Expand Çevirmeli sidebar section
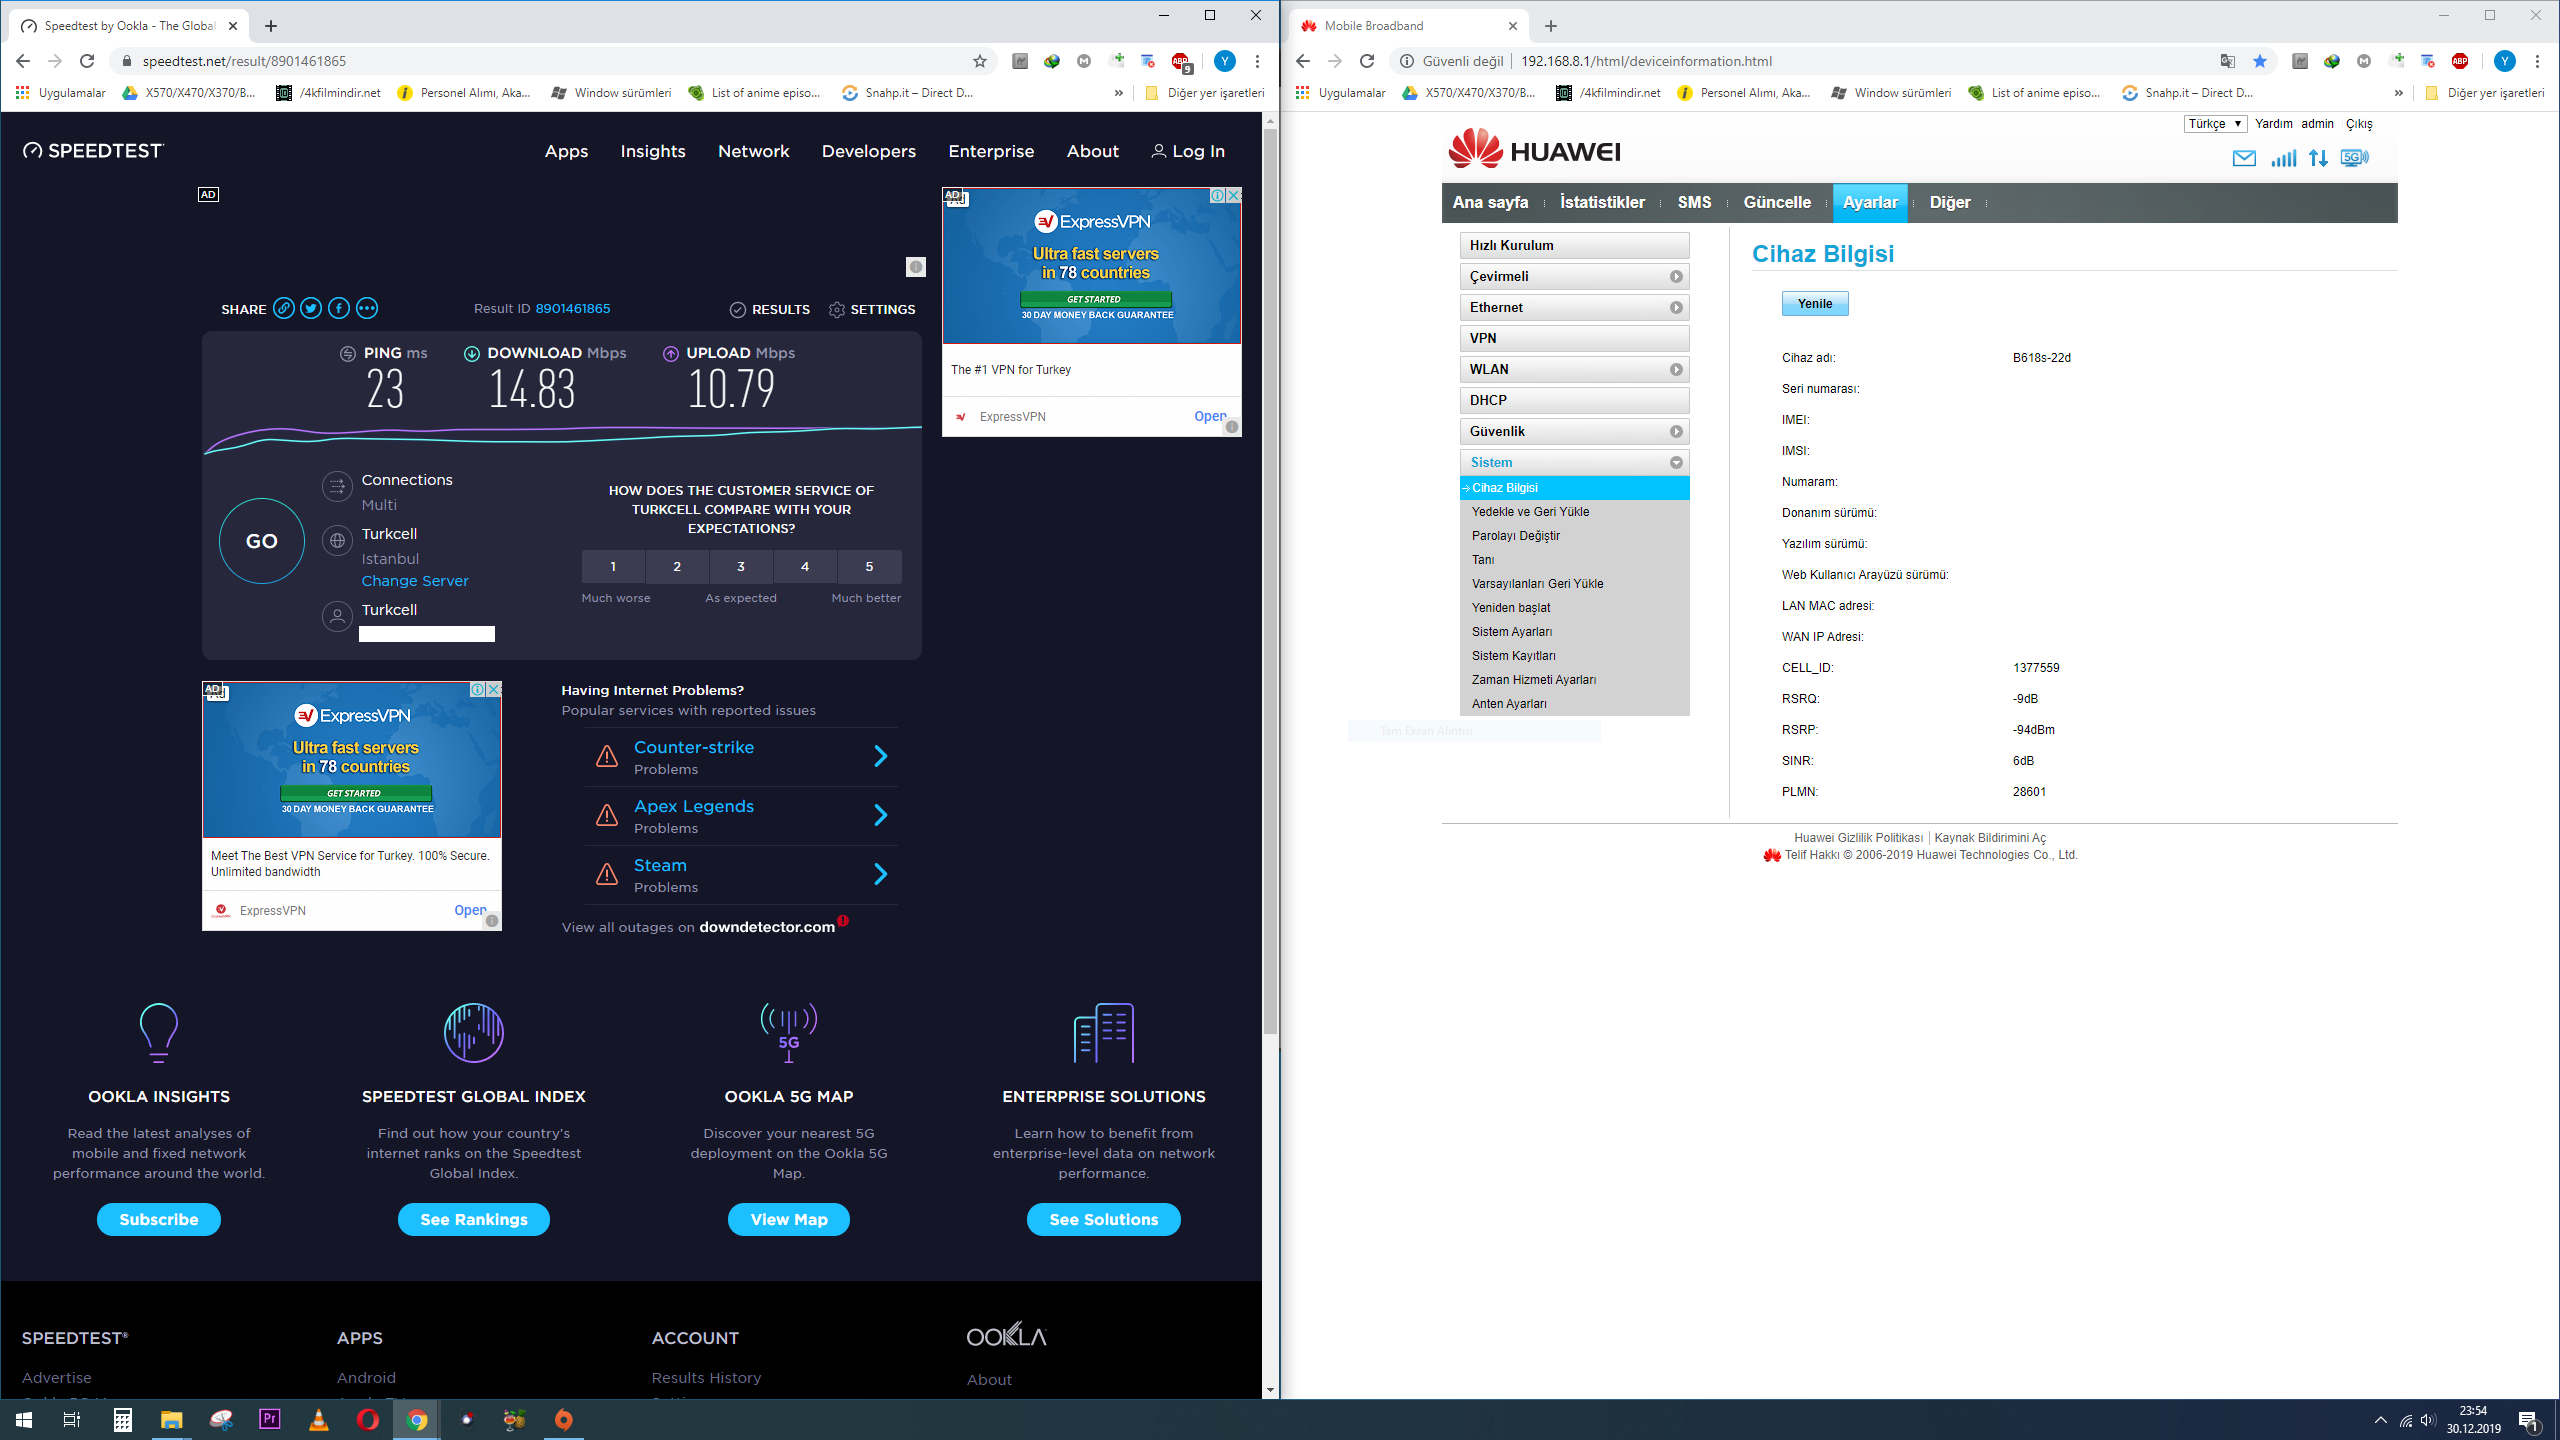Image resolution: width=2560 pixels, height=1440 pixels. coord(1574,277)
